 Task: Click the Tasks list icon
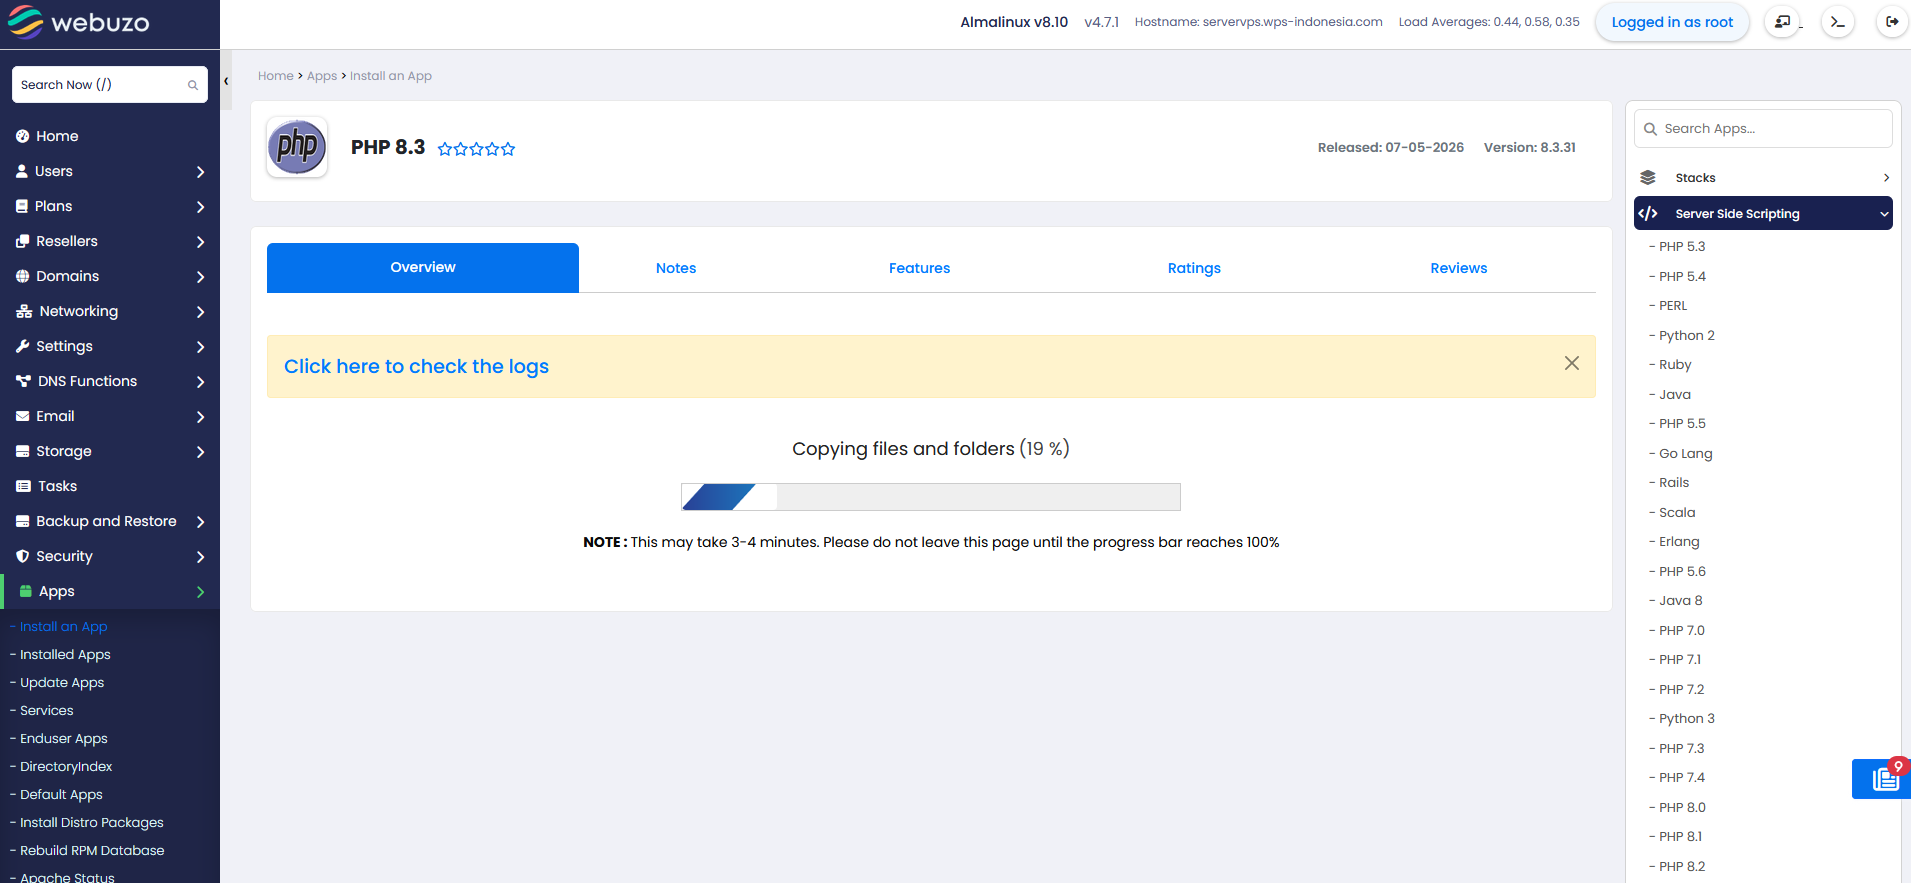[23, 486]
